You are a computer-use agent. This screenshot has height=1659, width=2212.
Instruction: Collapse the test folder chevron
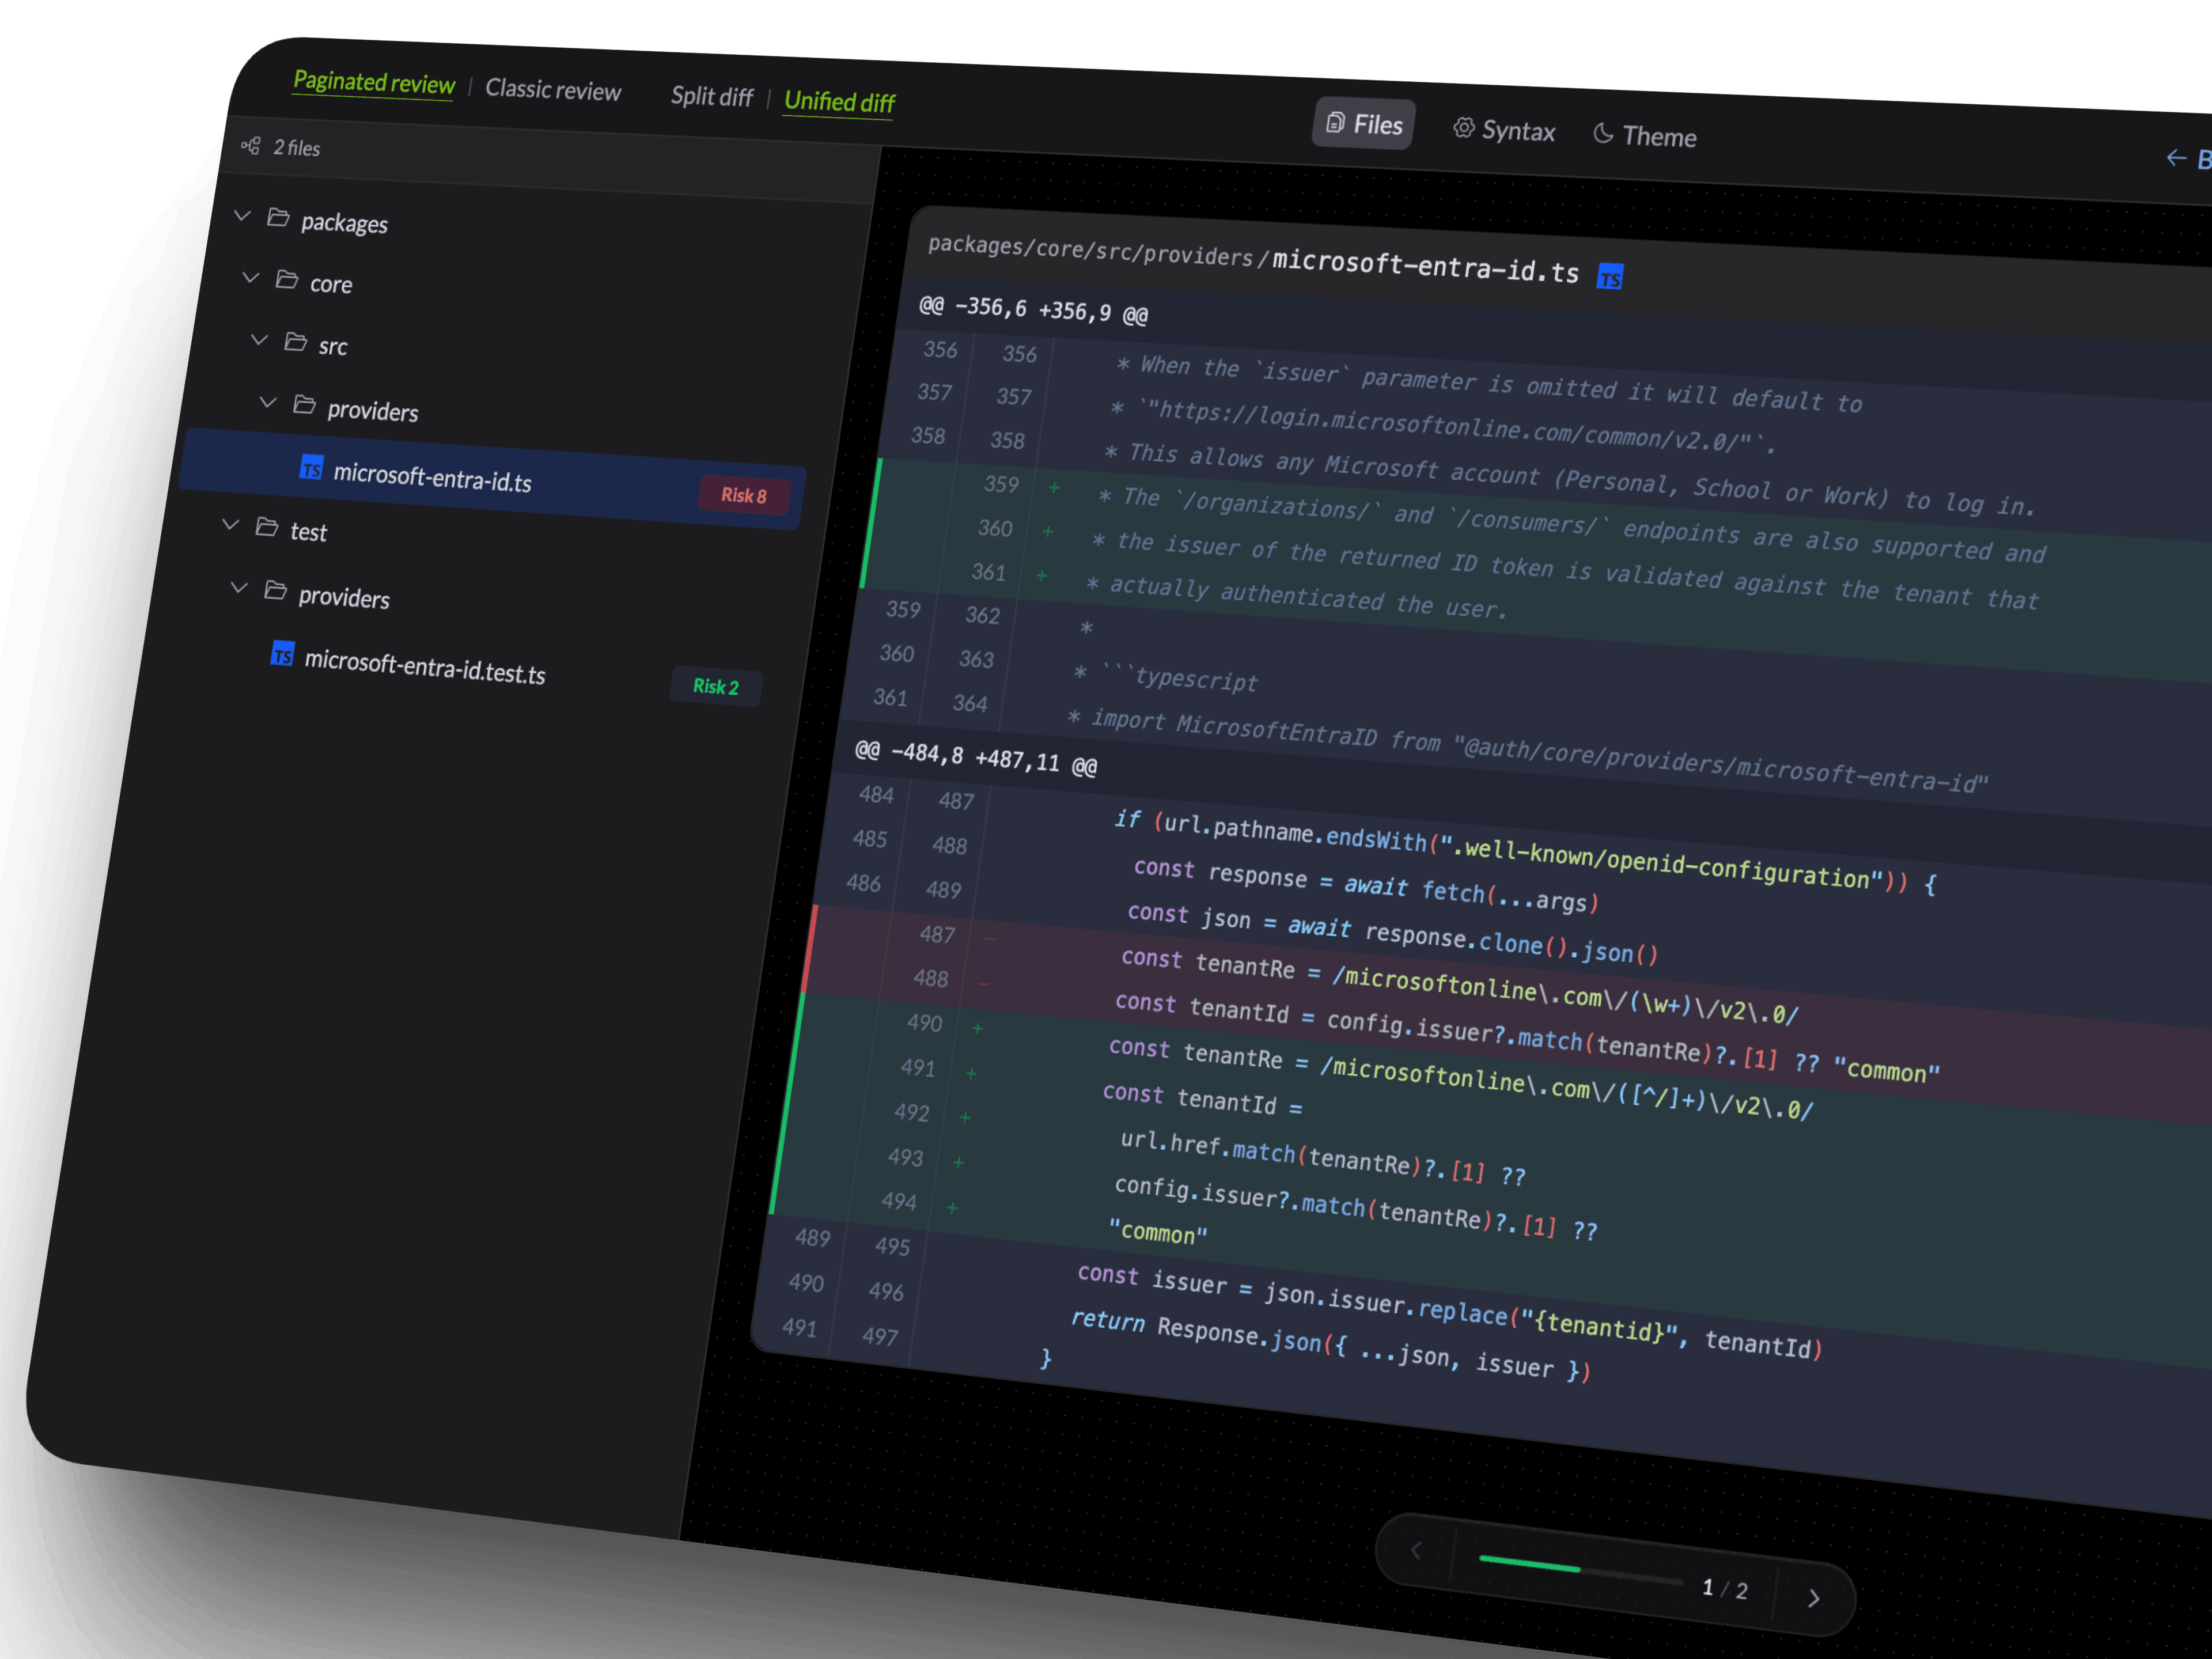point(231,524)
